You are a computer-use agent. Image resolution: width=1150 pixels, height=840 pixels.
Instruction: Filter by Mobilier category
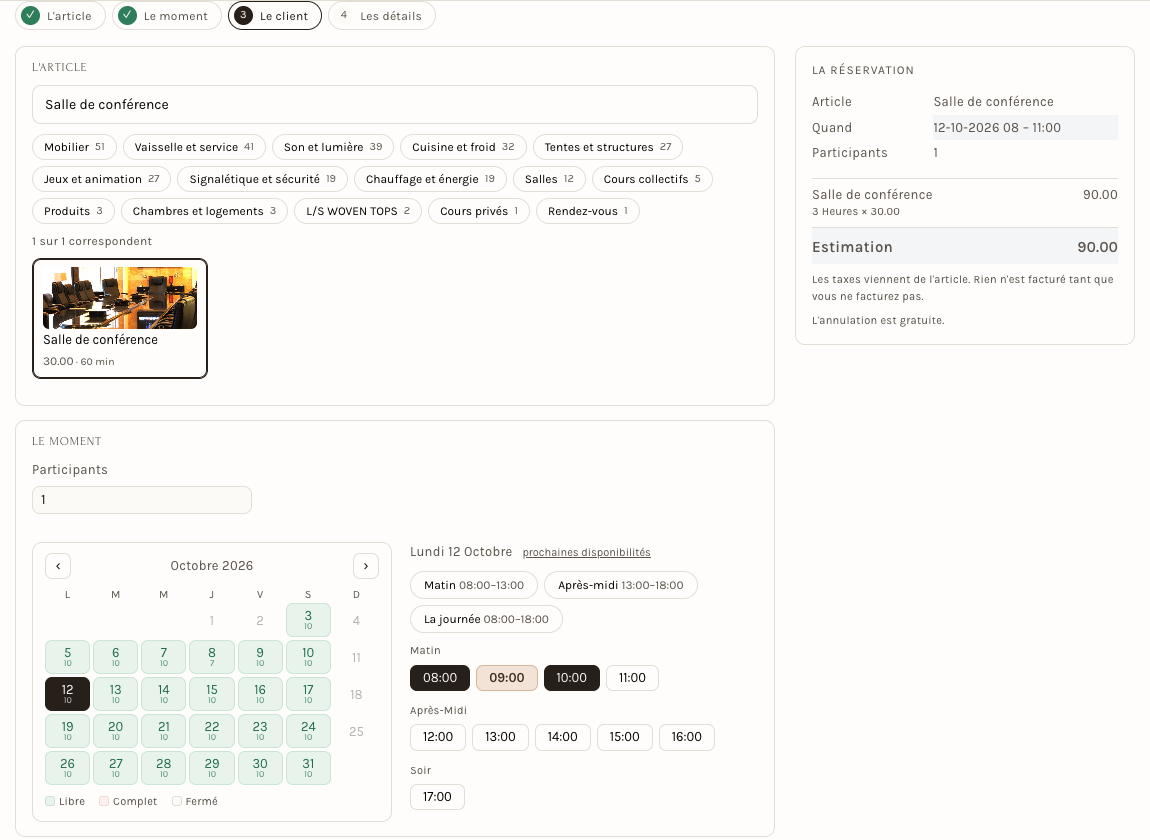[74, 147]
